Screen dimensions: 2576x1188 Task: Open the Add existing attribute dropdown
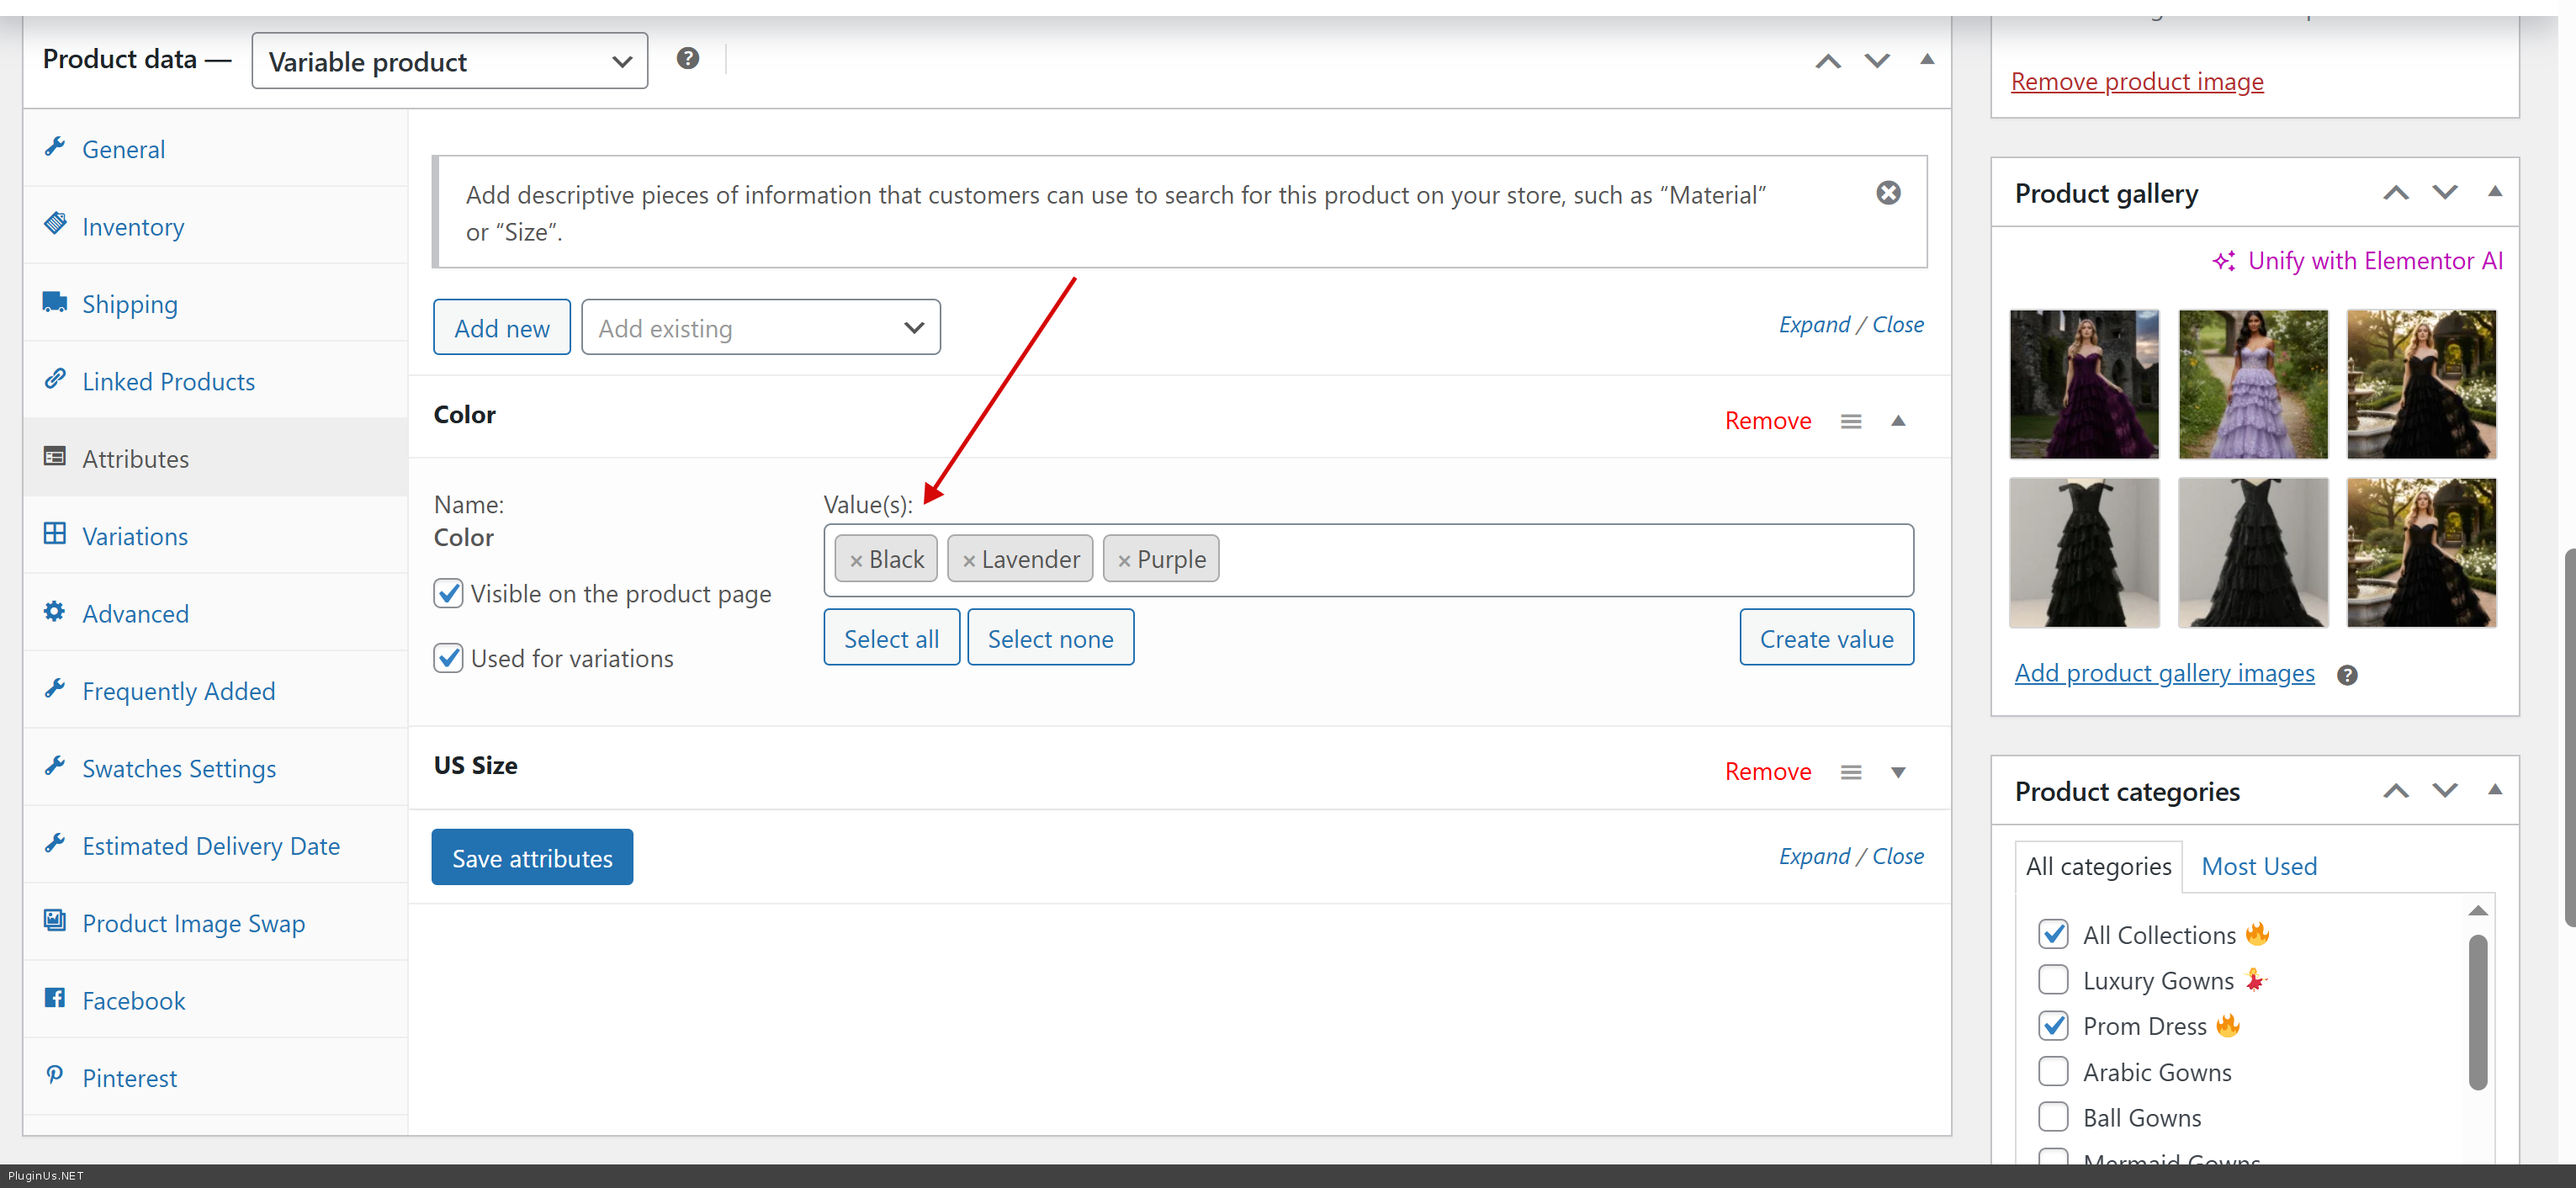760,328
